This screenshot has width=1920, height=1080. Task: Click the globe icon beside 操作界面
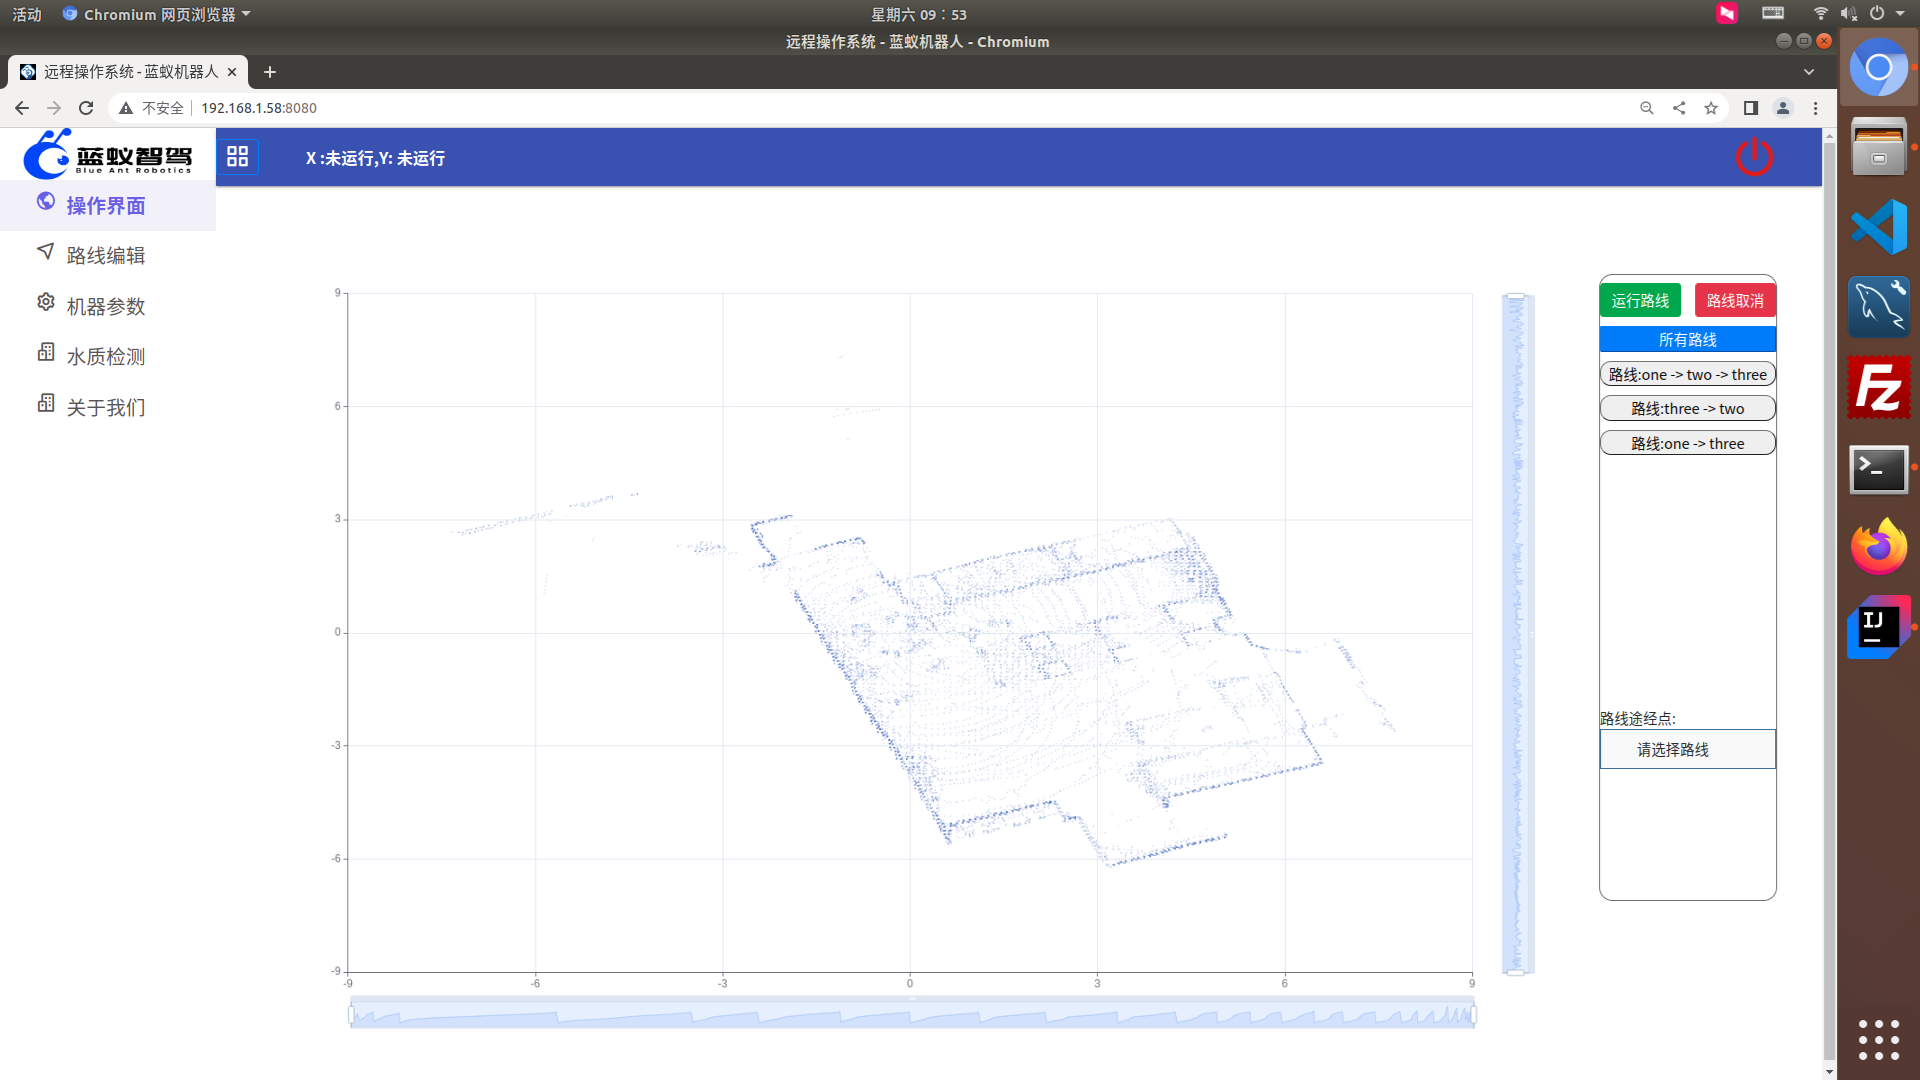(46, 202)
